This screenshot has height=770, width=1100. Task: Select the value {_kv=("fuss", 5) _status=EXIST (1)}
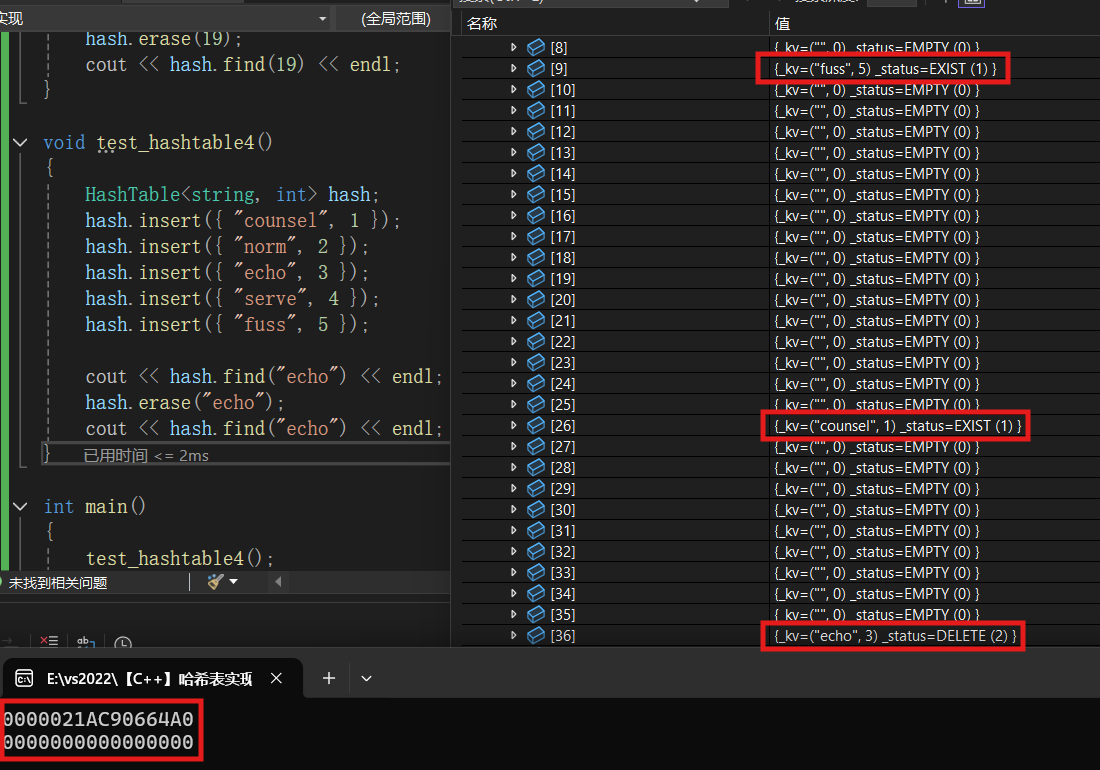[x=885, y=69]
